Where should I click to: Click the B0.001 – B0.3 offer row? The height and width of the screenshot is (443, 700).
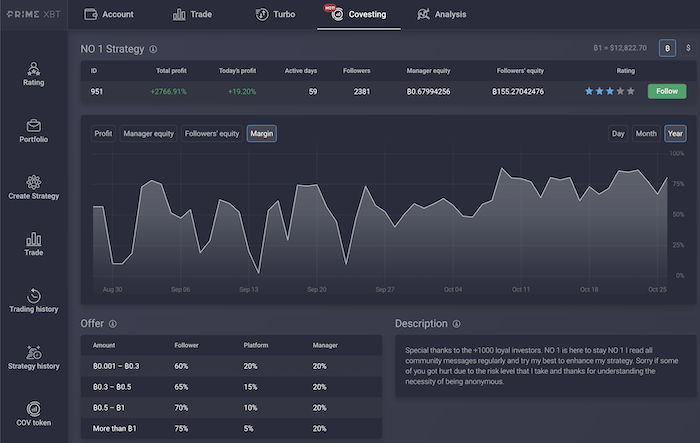231,366
